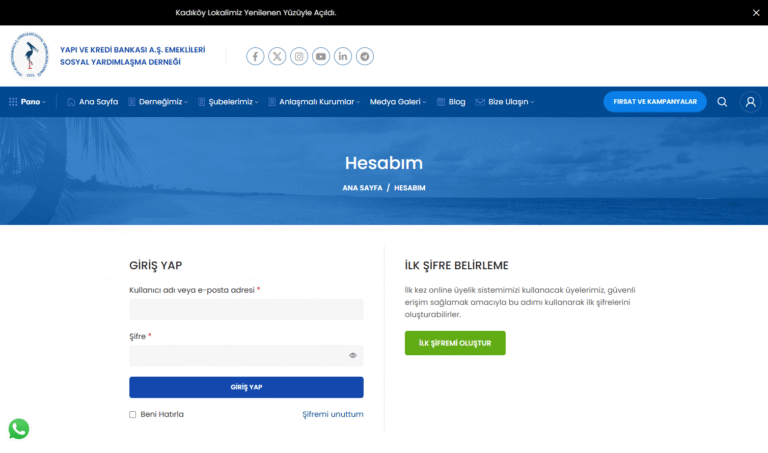The image size is (768, 453).
Task: Click the İlk Şifremi Oluştur button
Action: 455,343
